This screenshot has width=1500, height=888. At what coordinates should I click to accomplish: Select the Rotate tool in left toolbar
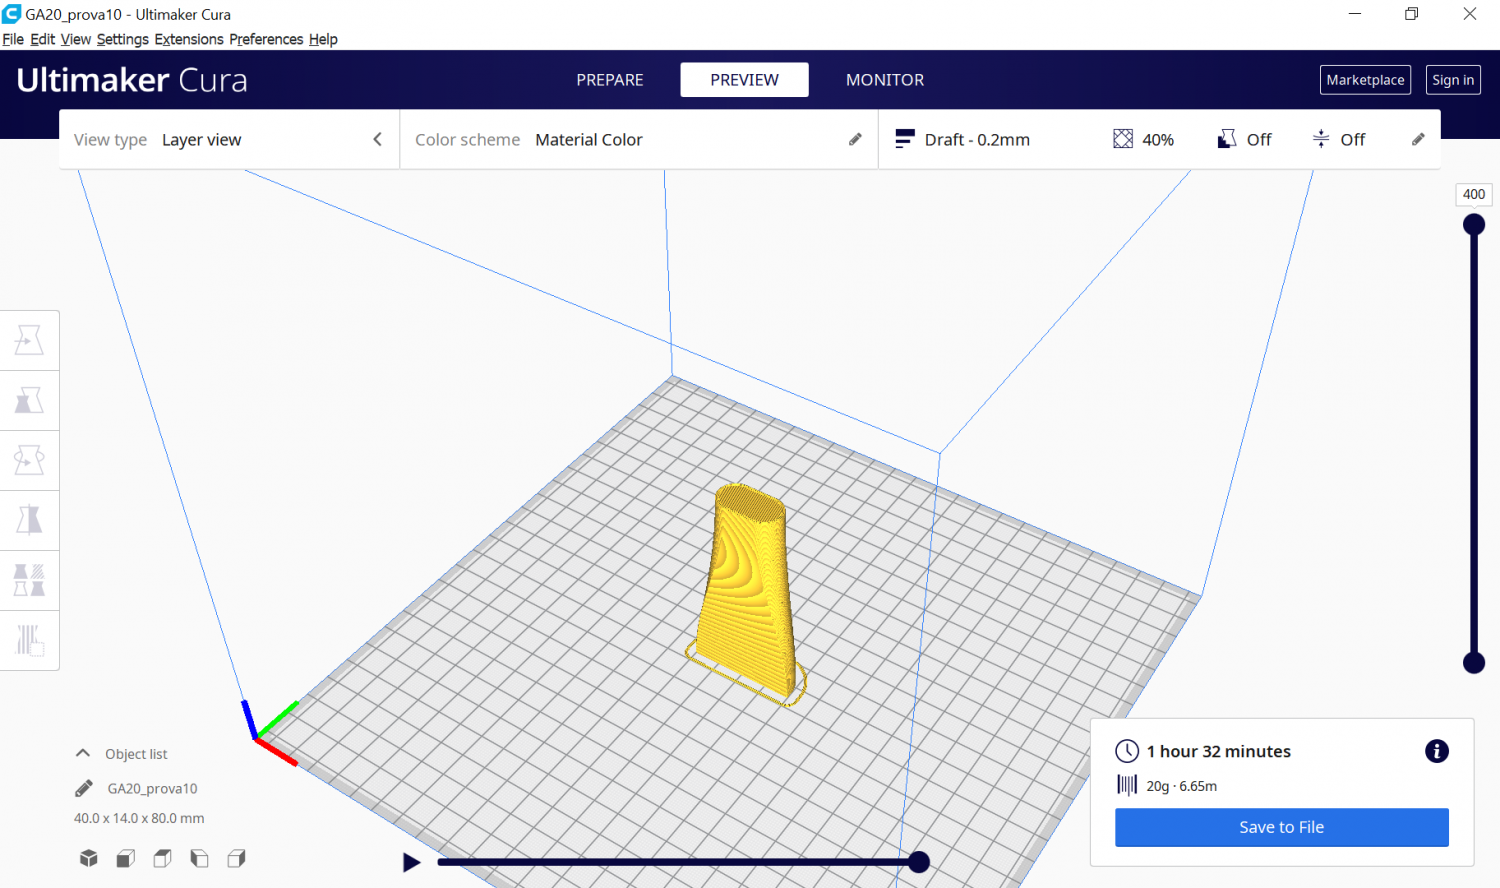coord(29,460)
